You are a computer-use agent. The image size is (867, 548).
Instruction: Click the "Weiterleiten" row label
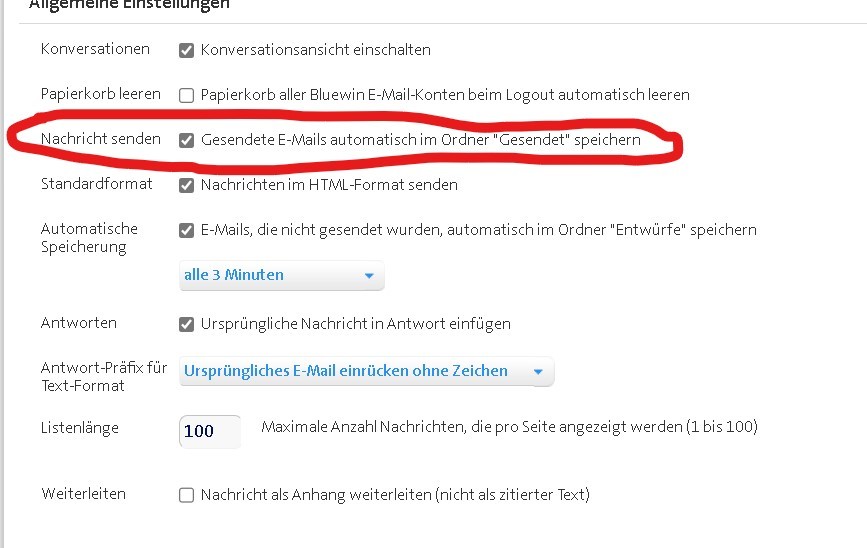pyautogui.click(x=83, y=494)
